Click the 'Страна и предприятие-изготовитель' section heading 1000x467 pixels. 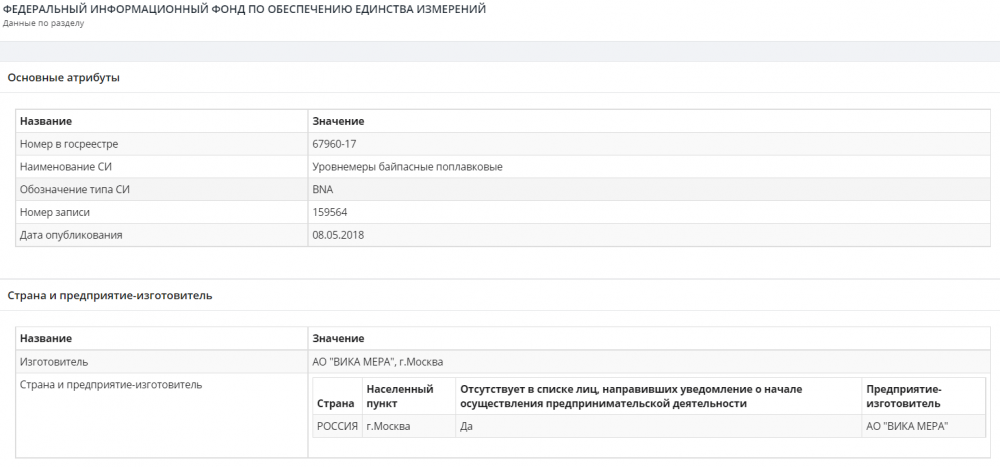click(110, 295)
